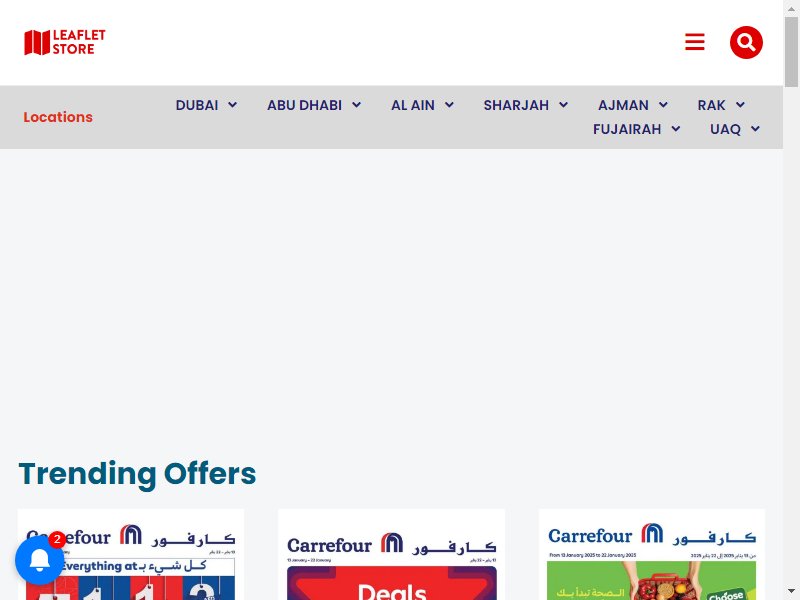Image resolution: width=800 pixels, height=600 pixels.
Task: Click the Trending Offers heading
Action: click(137, 473)
